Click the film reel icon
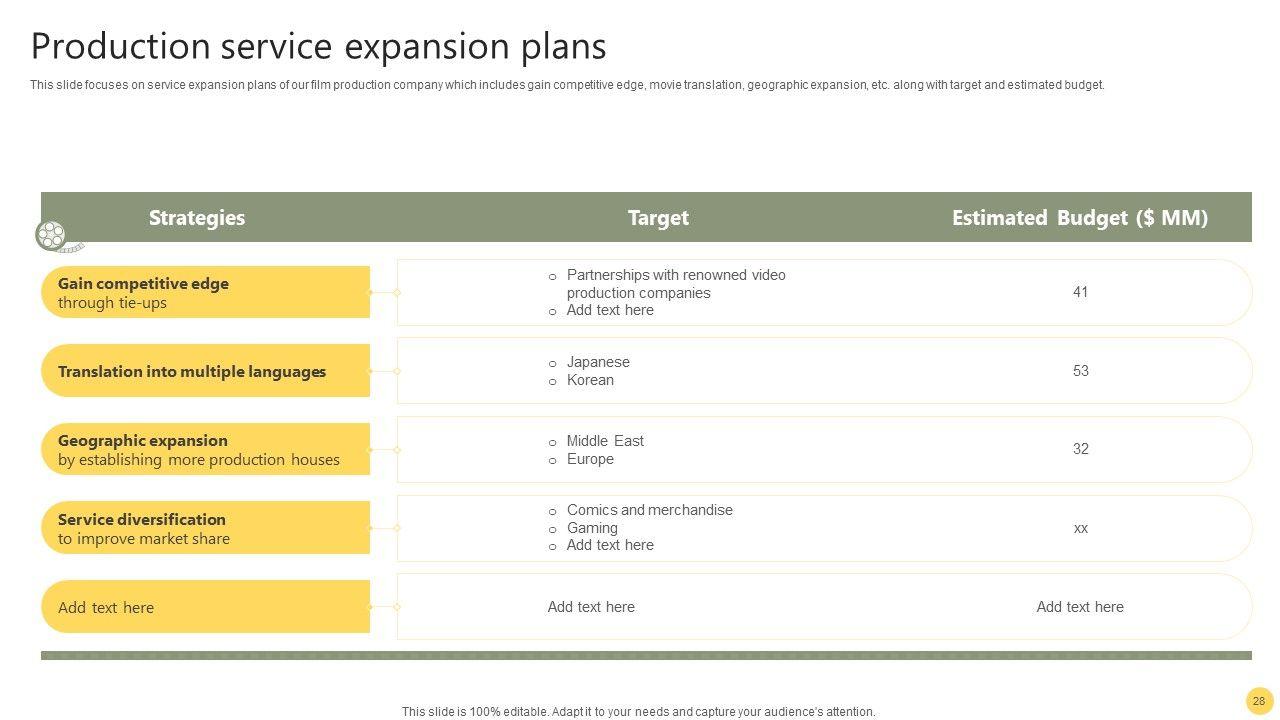1280x720 pixels. pyautogui.click(x=52, y=236)
